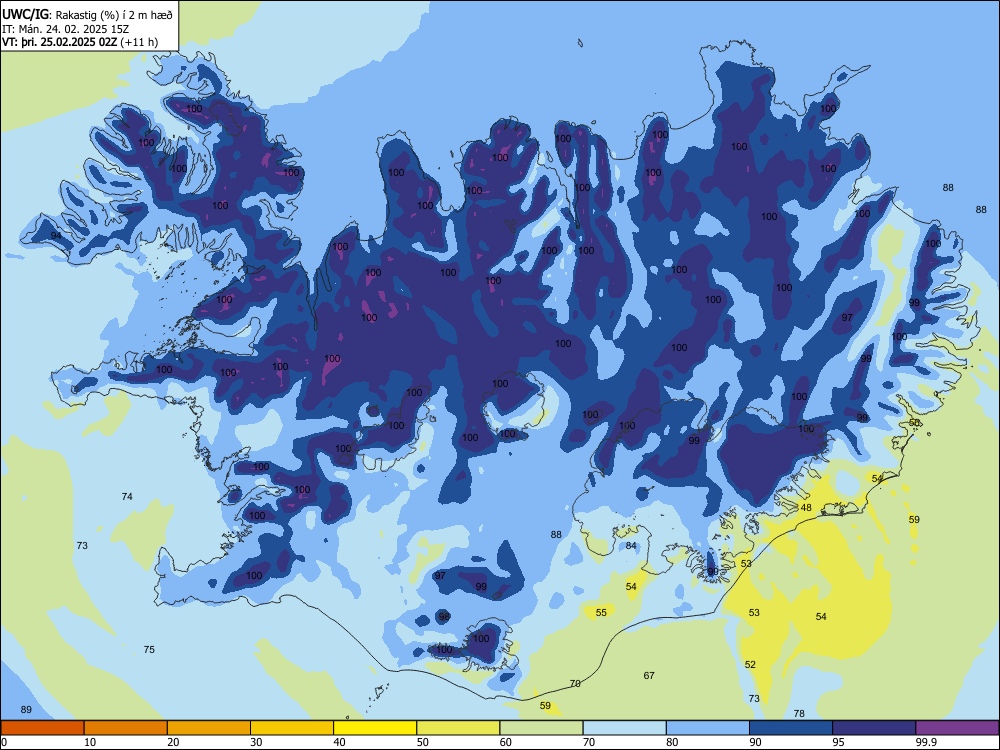Select the 'IT: Mán. 24. 02. 2025 15Z' line

point(65,29)
